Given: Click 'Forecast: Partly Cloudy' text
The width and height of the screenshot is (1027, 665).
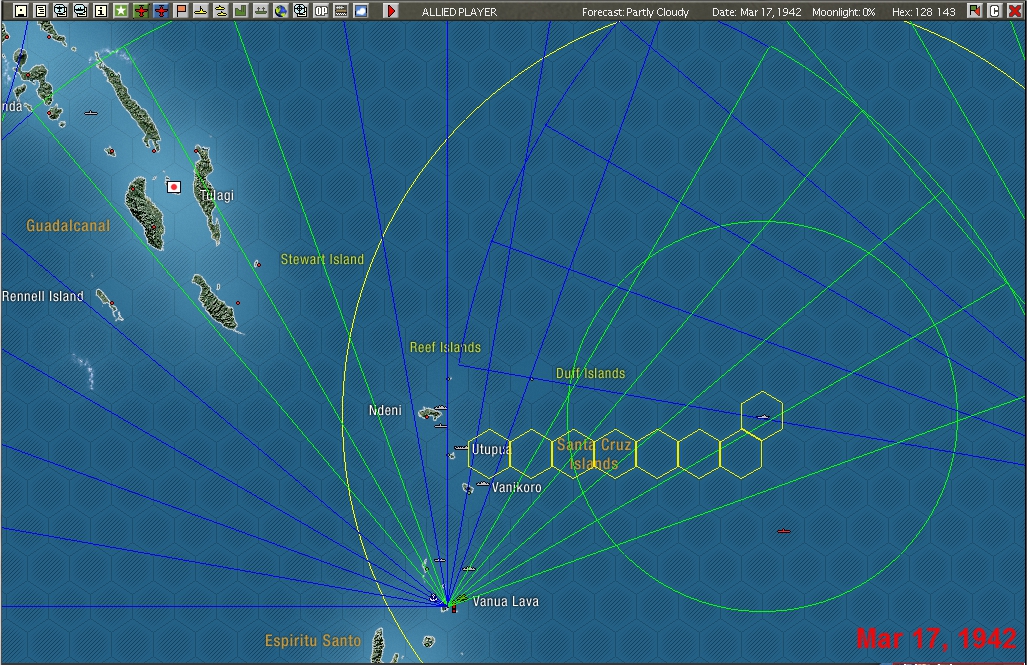Looking at the screenshot, I should point(635,12).
